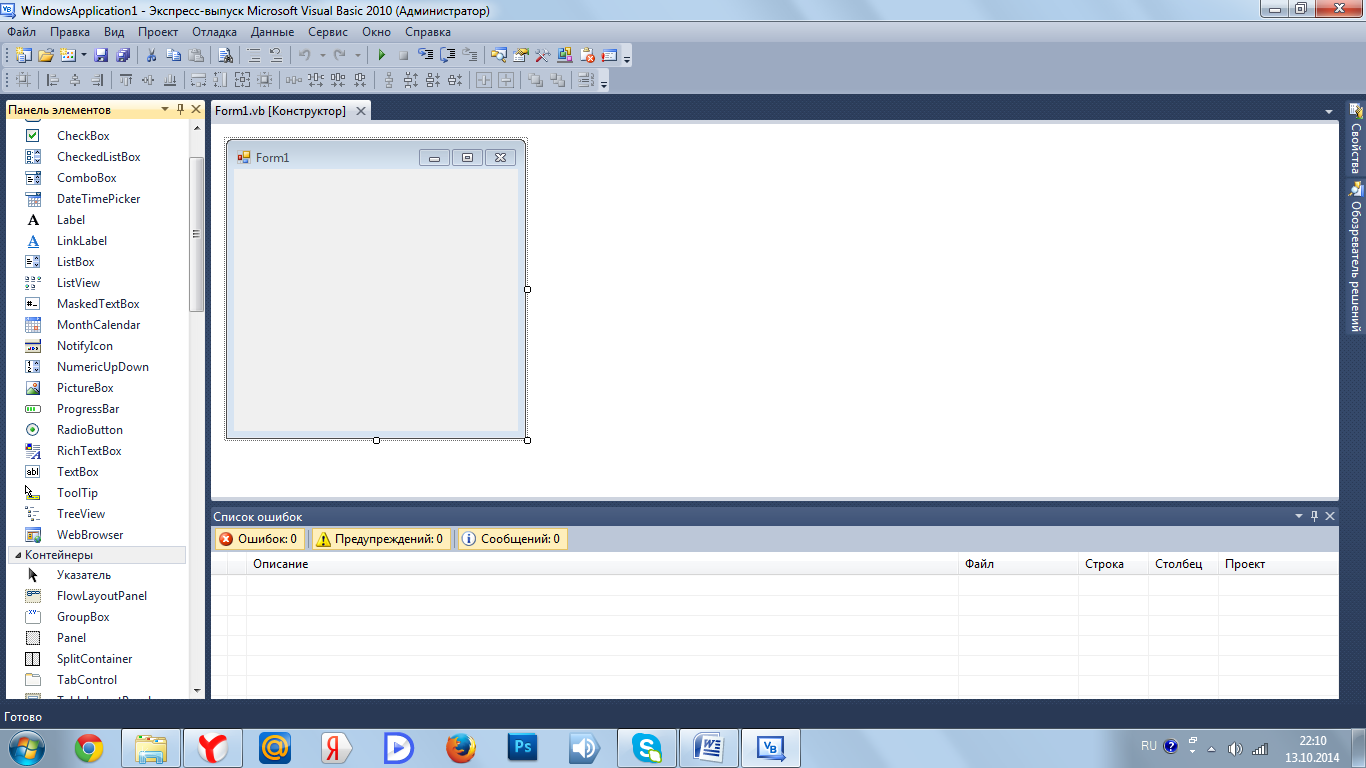Open Skype from the taskbar

[647, 748]
